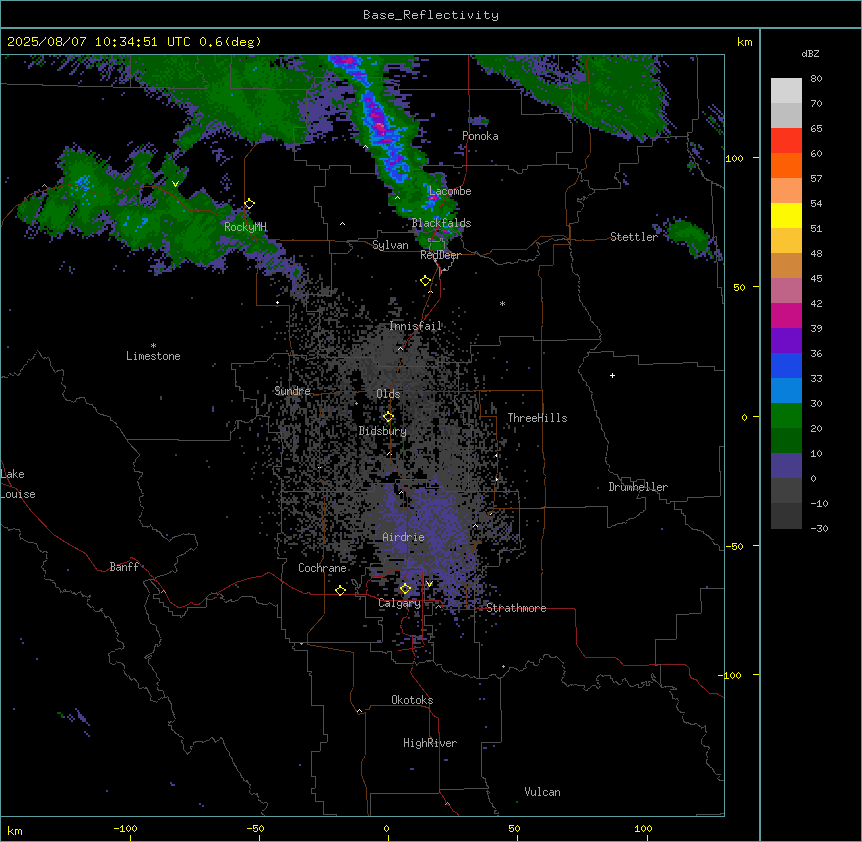Click the Base_Reflectivity title
862x842 pixels.
(x=431, y=15)
